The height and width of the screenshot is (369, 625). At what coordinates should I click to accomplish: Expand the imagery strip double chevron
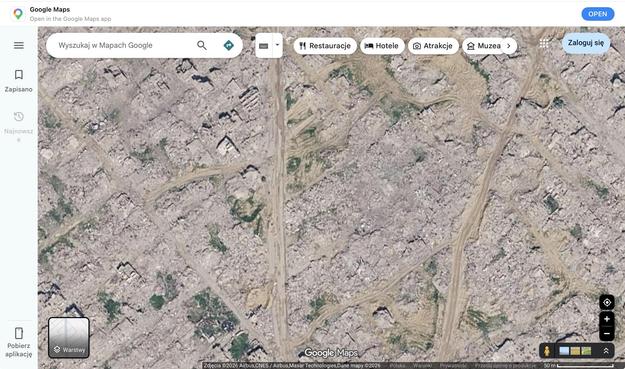[x=606, y=351]
